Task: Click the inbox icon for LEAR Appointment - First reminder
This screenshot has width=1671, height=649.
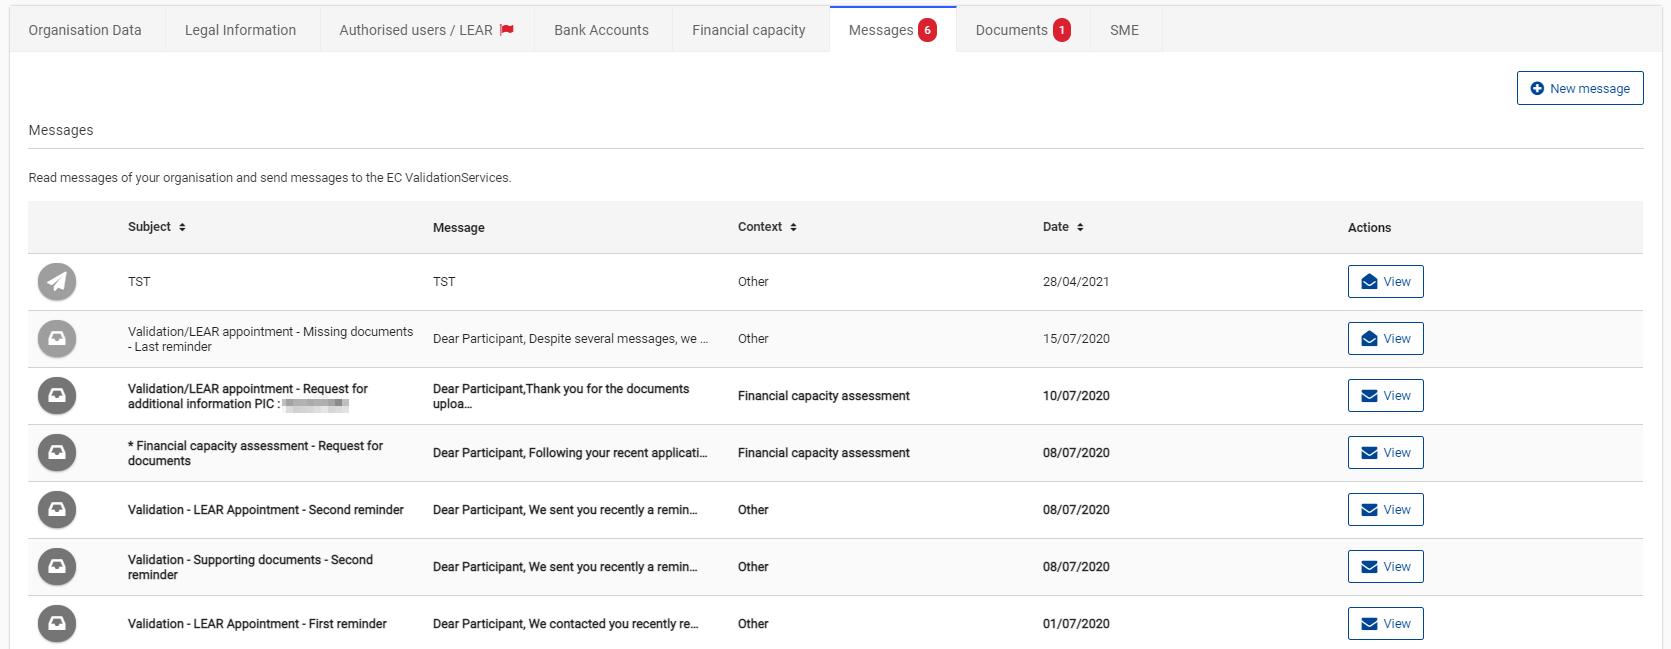Action: coord(57,624)
